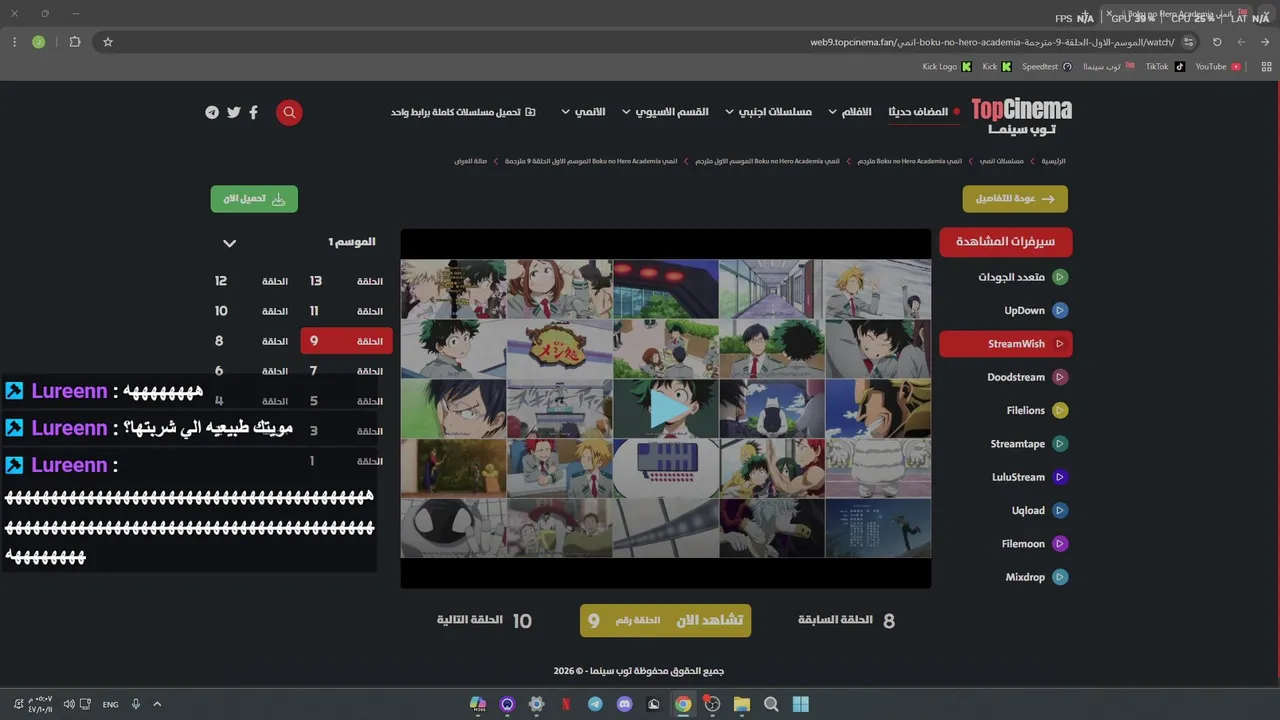Click the TopCinema logo
Viewport: 1280px width, 720px height.
pyautogui.click(x=1021, y=115)
